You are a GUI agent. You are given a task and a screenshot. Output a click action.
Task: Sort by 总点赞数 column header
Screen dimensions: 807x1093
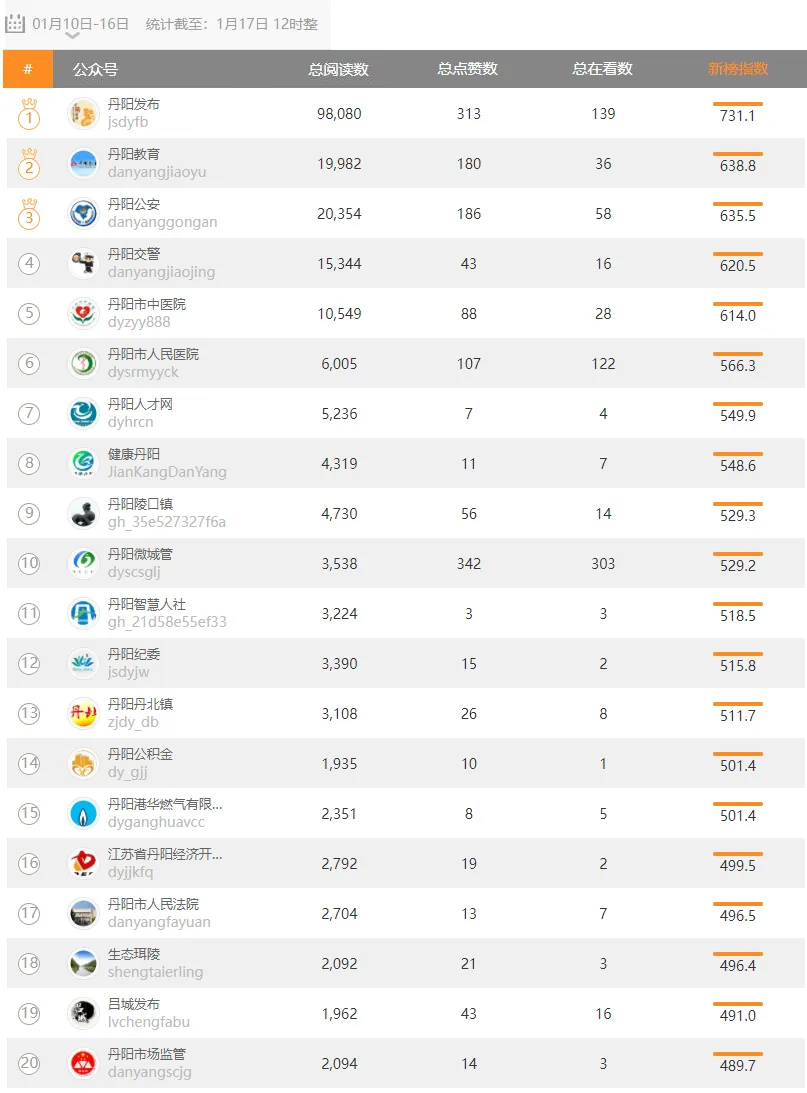pos(468,69)
